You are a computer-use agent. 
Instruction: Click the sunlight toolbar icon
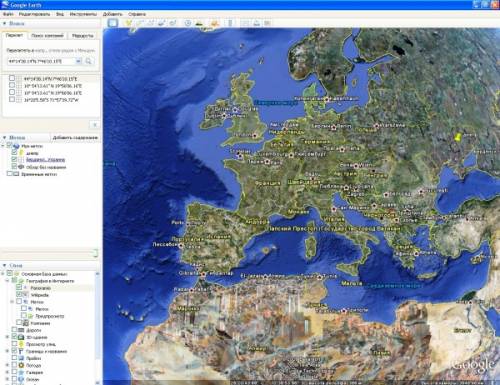(199, 23)
